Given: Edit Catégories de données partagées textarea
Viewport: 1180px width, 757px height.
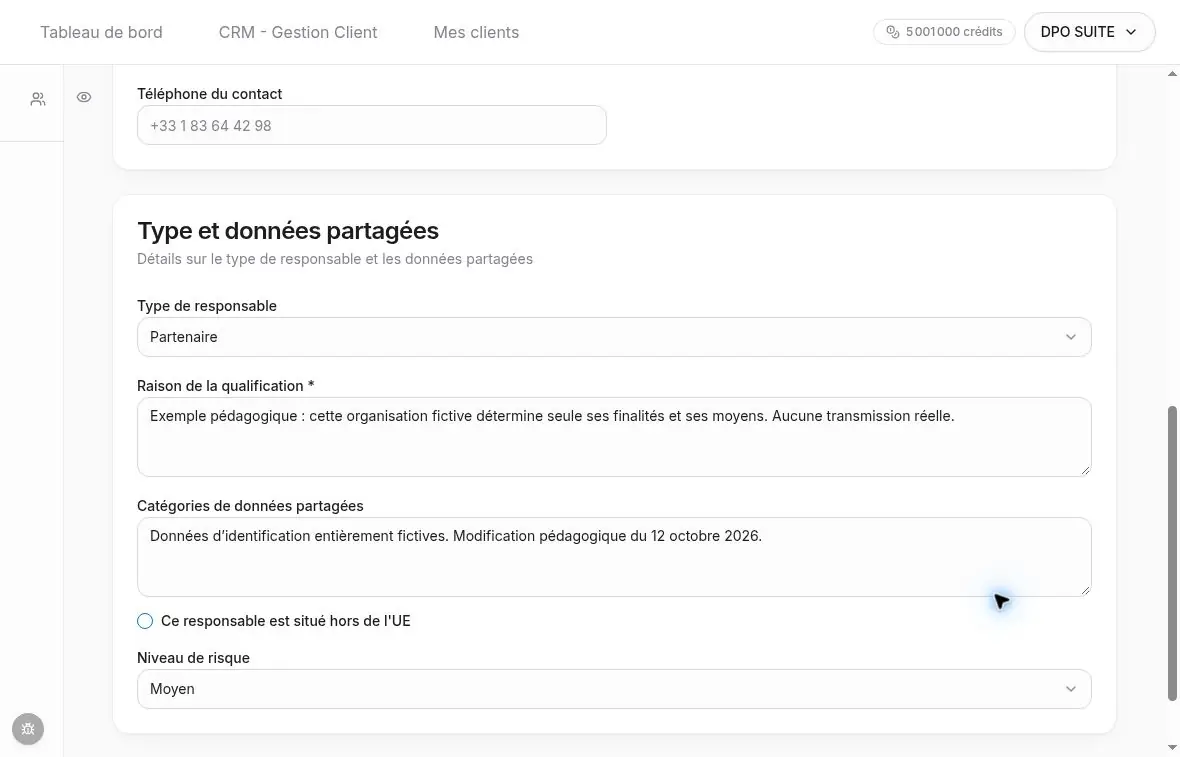Looking at the screenshot, I should [x=614, y=557].
